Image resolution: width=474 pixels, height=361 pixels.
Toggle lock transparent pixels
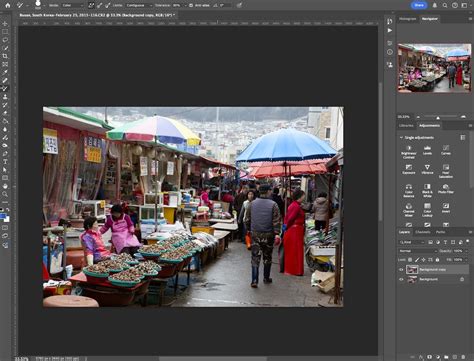pos(410,260)
